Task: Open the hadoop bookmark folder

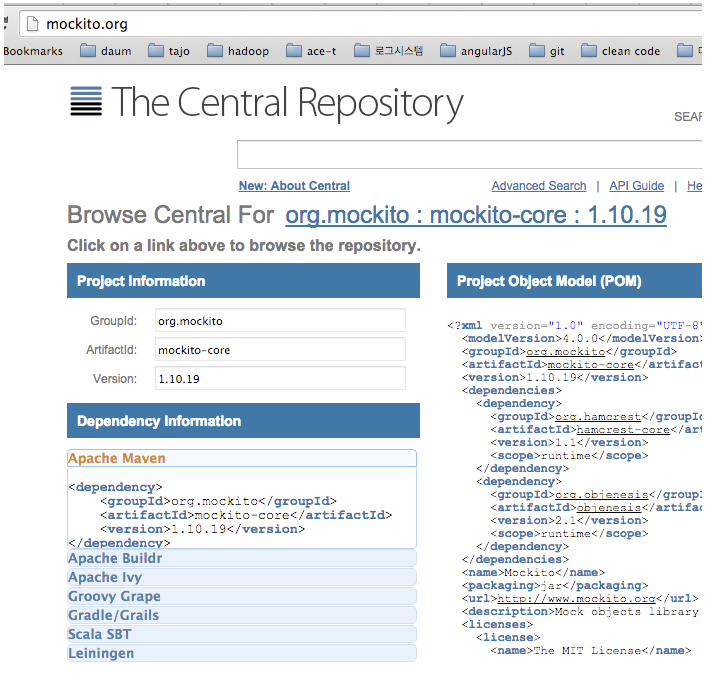Action: coord(238,51)
